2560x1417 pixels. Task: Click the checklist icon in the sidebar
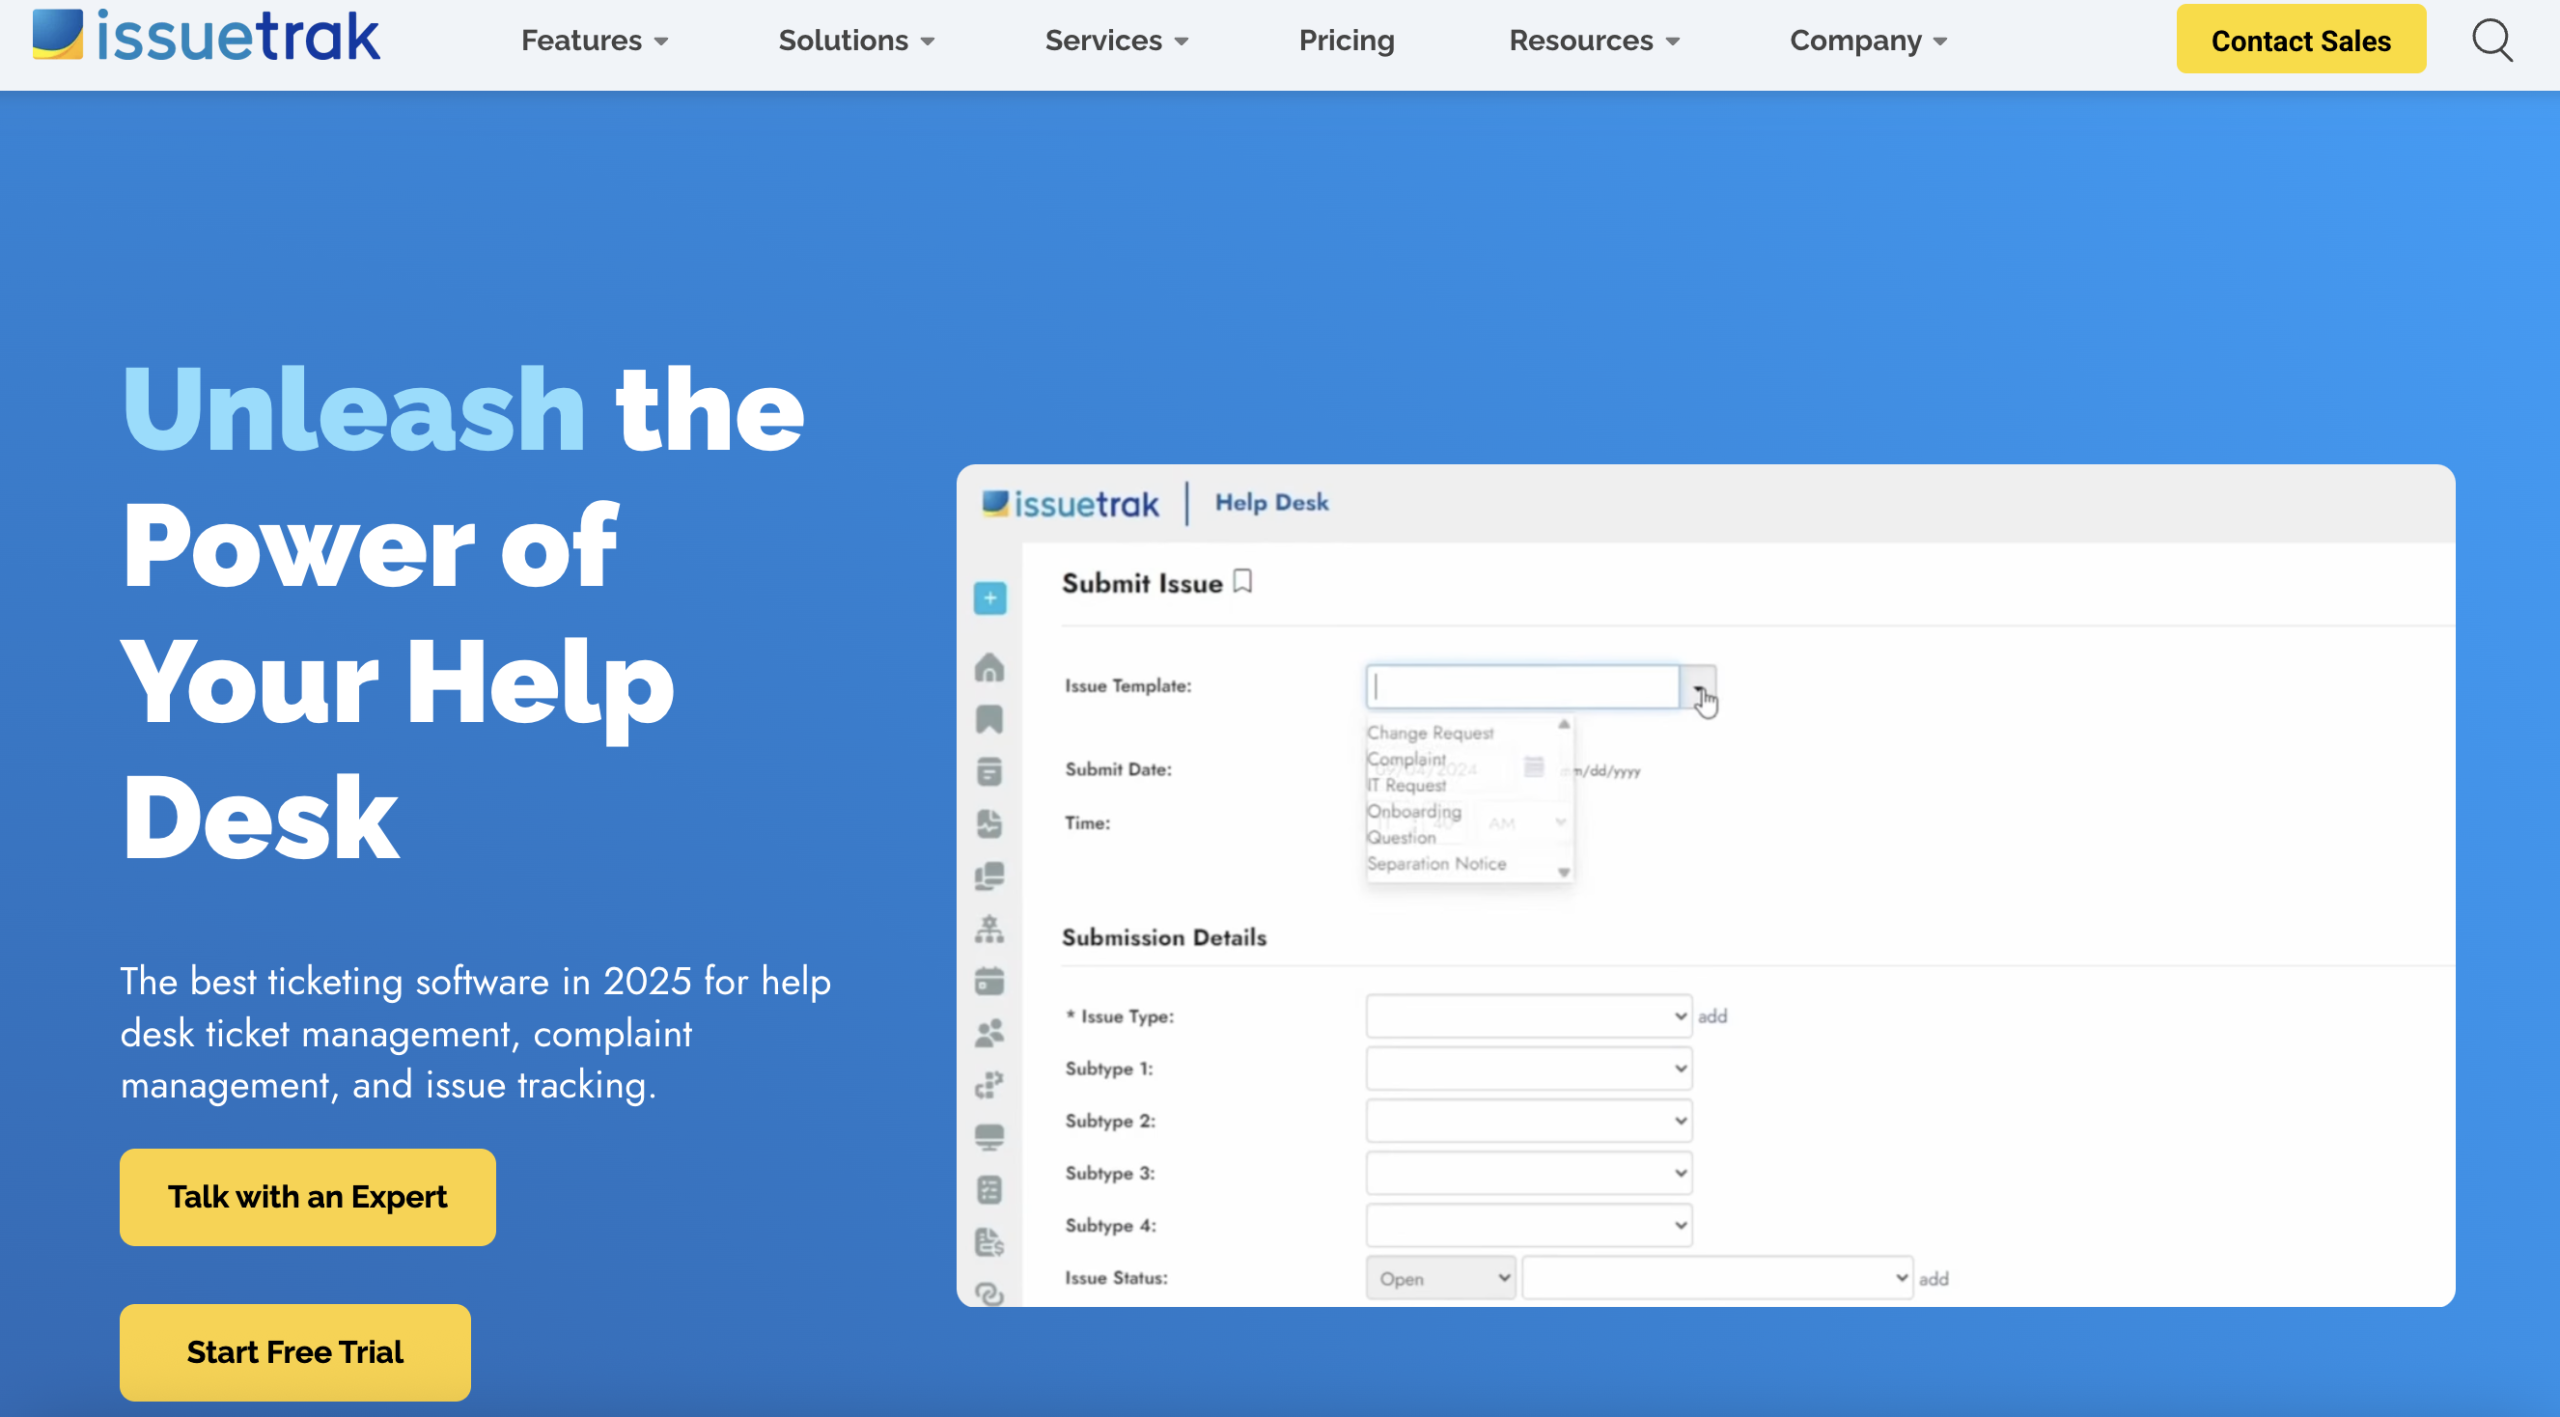coord(989,1188)
